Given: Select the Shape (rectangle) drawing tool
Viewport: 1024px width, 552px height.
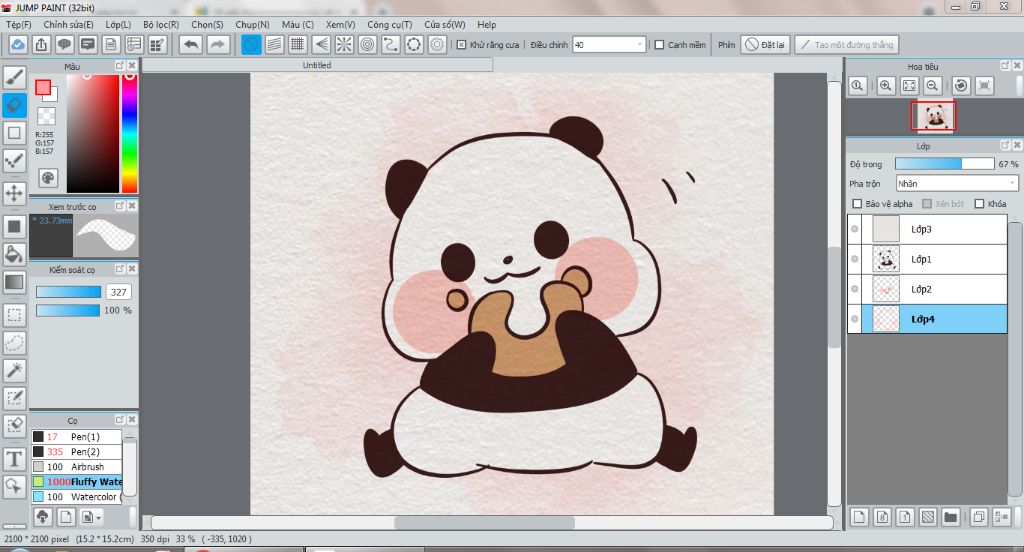Looking at the screenshot, I should (x=14, y=133).
